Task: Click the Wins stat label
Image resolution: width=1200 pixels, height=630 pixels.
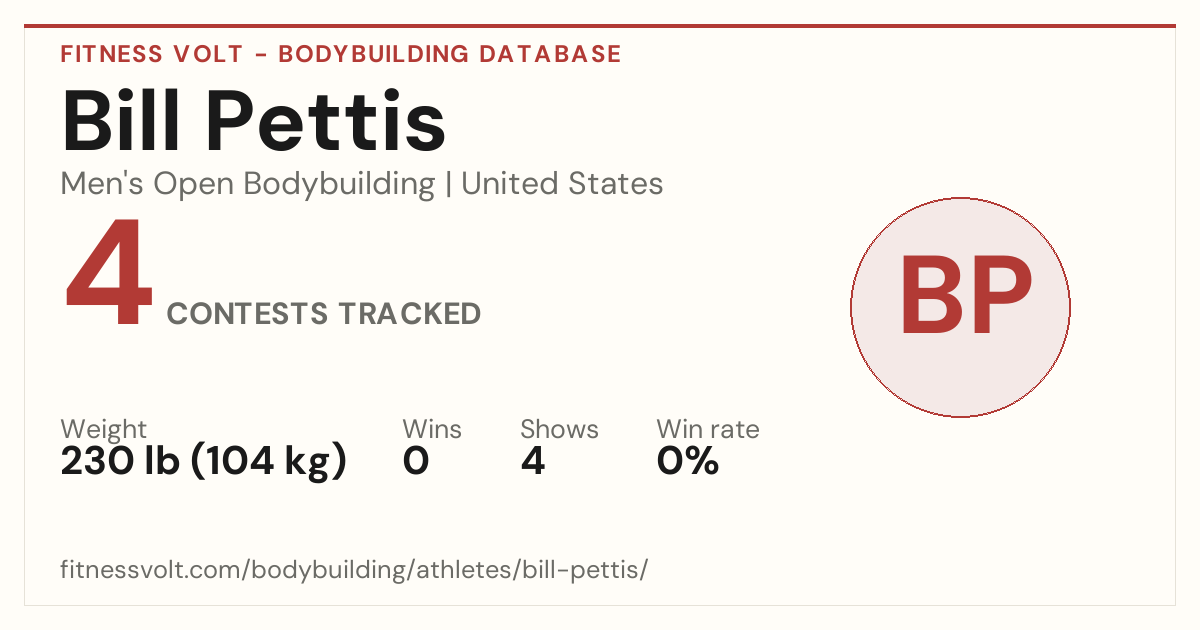Action: [432, 430]
